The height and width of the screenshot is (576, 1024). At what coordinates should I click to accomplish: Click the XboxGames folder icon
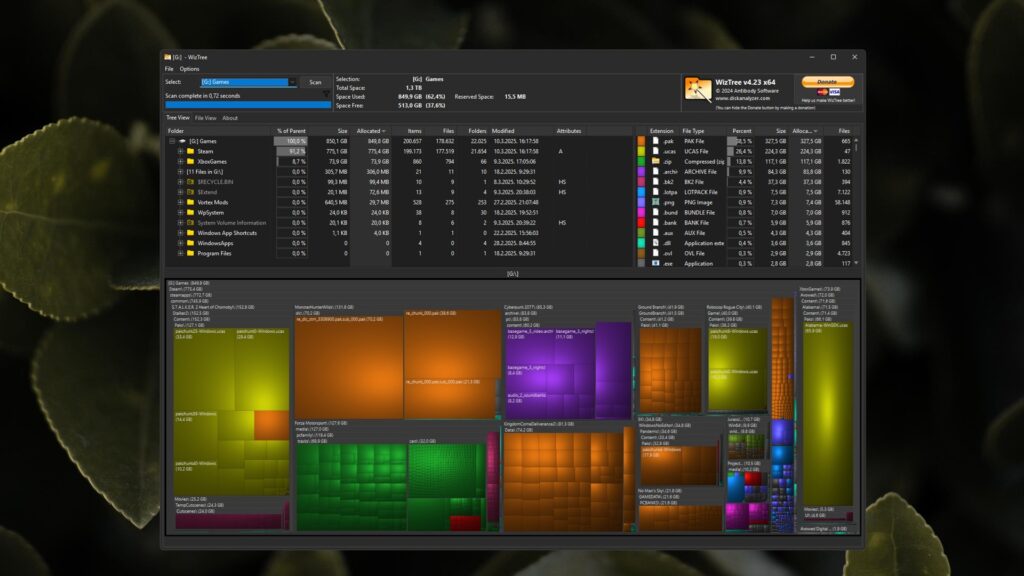191,161
